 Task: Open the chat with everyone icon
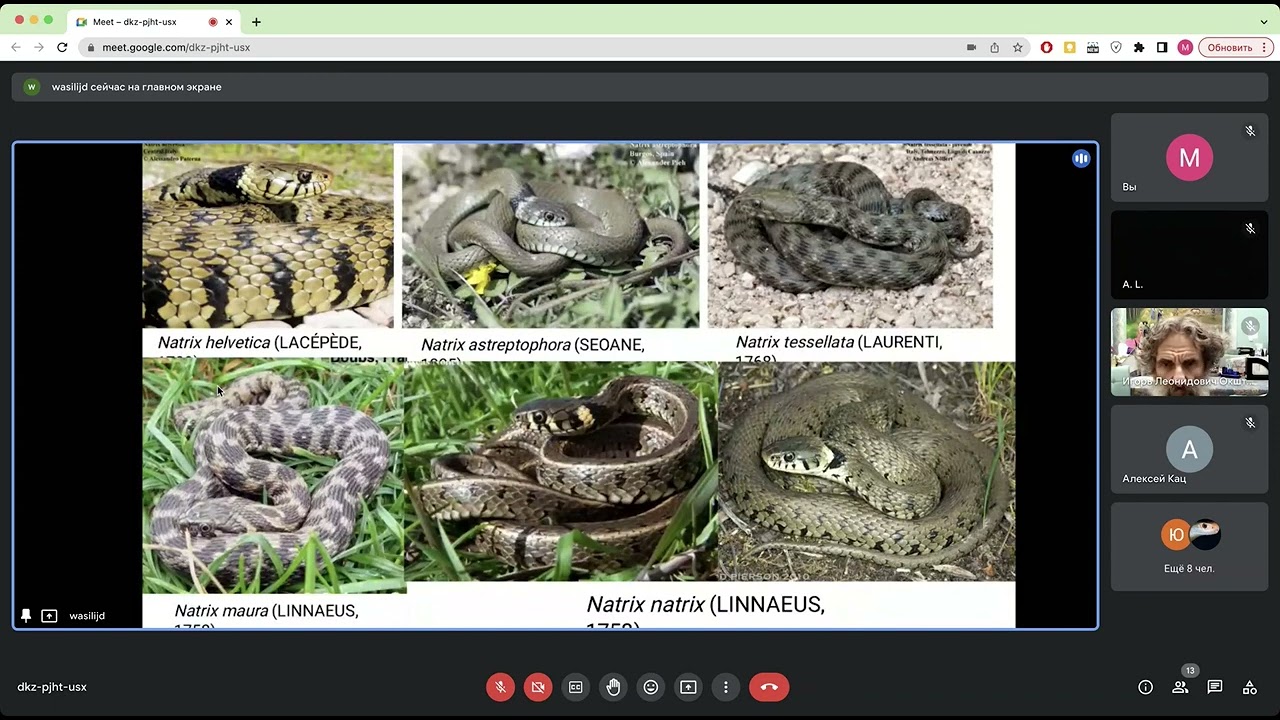pyautogui.click(x=1215, y=687)
